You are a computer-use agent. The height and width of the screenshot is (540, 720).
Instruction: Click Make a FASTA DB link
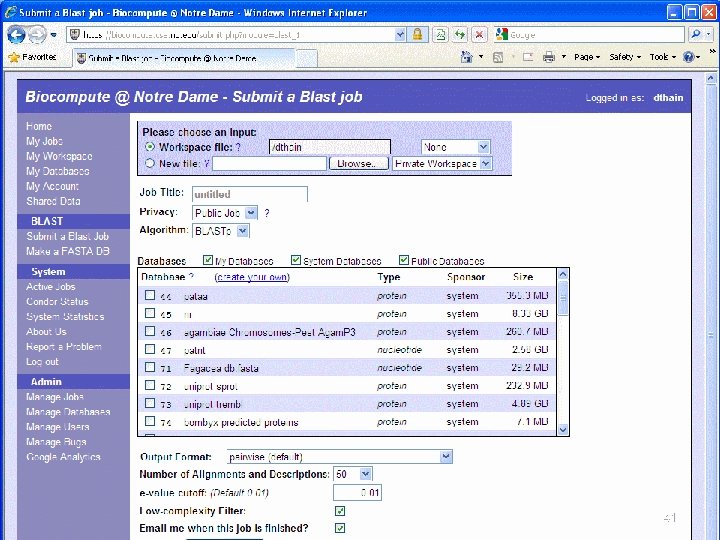[68, 251]
